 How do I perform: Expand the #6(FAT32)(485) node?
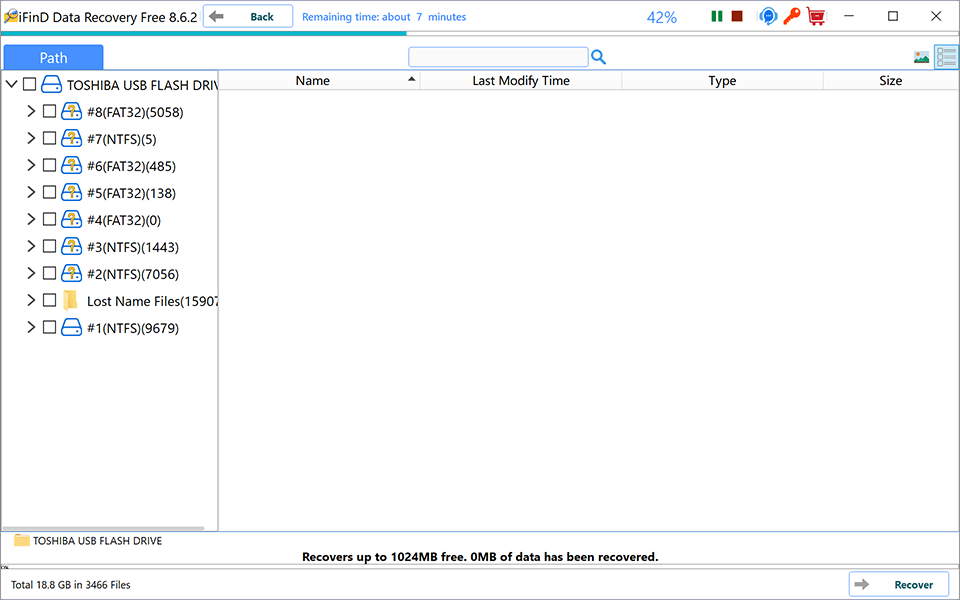point(31,165)
